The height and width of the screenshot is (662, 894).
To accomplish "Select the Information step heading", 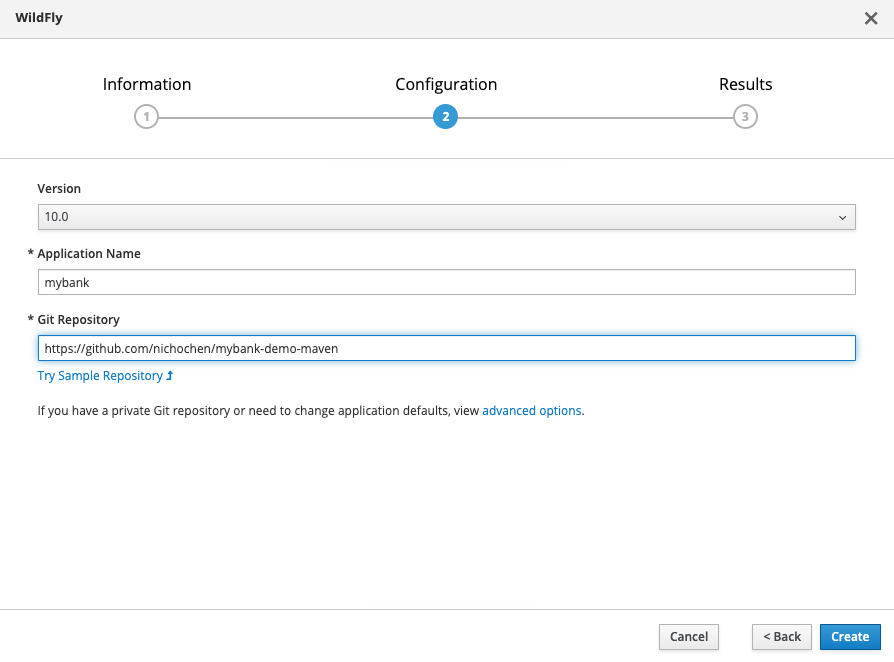I will (x=147, y=84).
